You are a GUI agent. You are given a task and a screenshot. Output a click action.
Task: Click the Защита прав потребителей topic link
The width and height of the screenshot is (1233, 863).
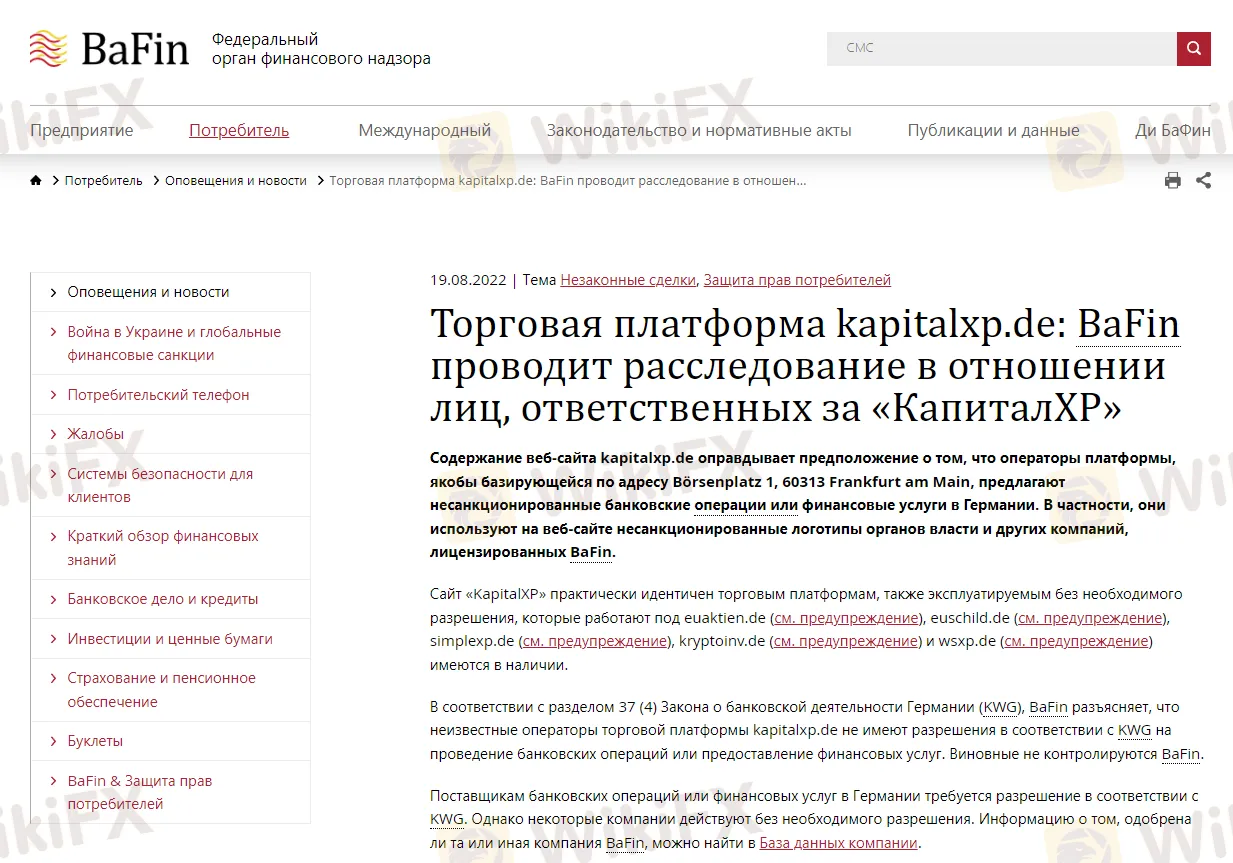[x=797, y=280]
